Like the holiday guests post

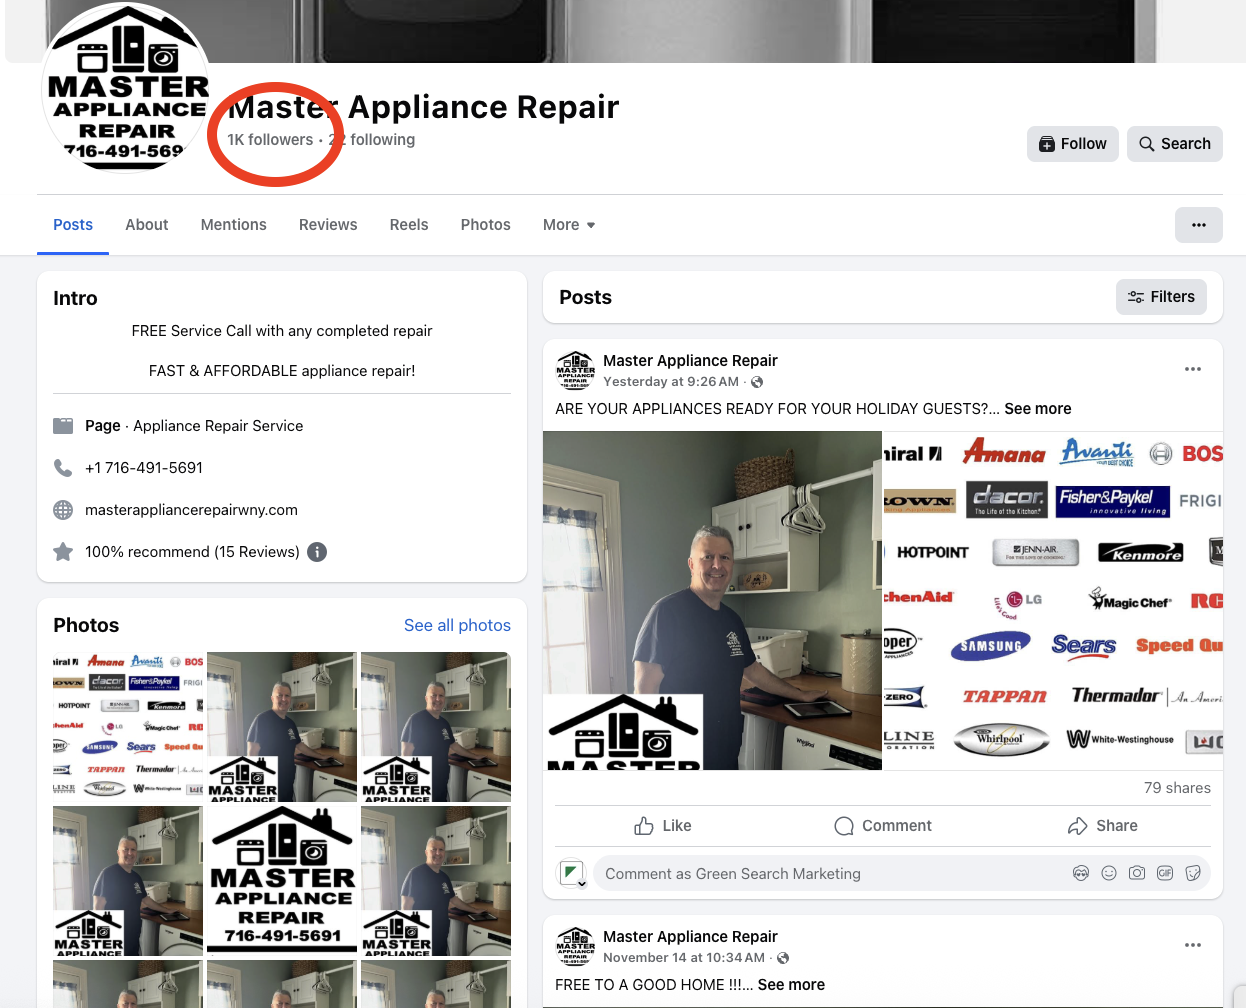pyautogui.click(x=663, y=826)
